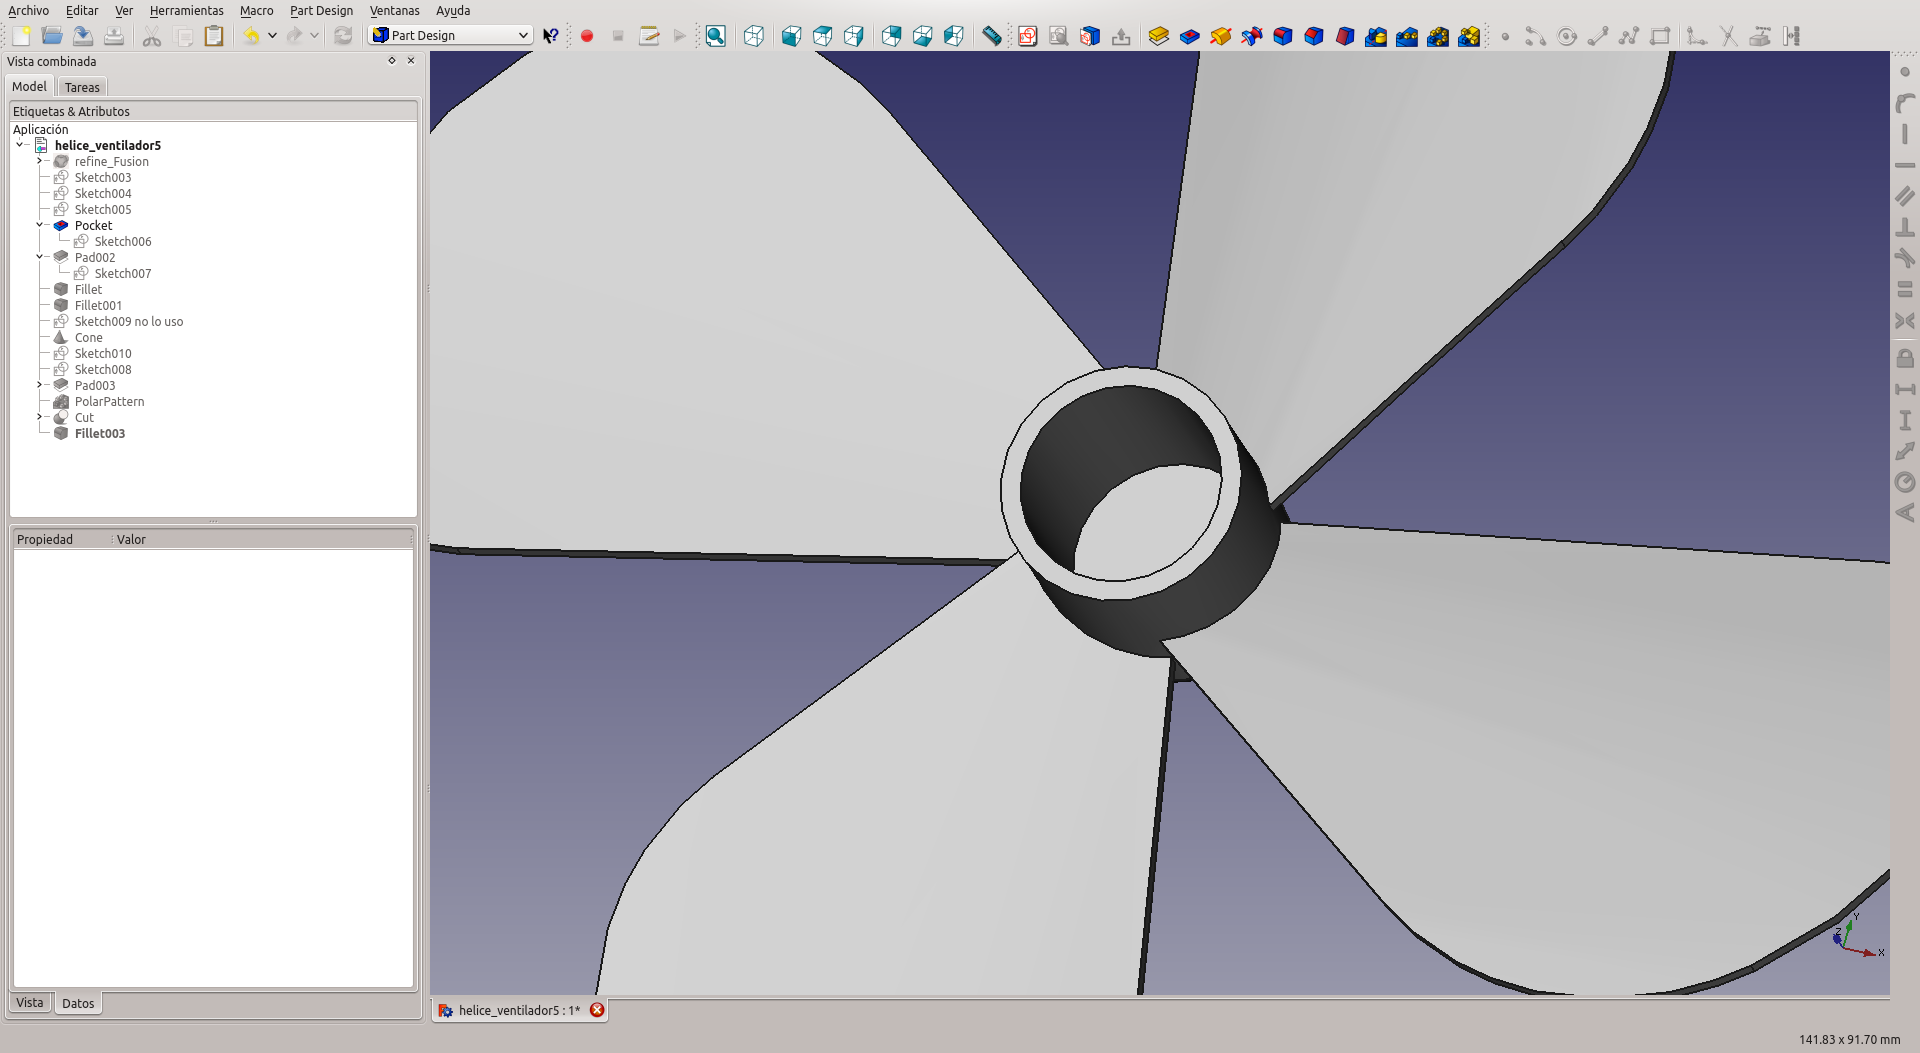Activate the What's This help cursor

tap(551, 36)
